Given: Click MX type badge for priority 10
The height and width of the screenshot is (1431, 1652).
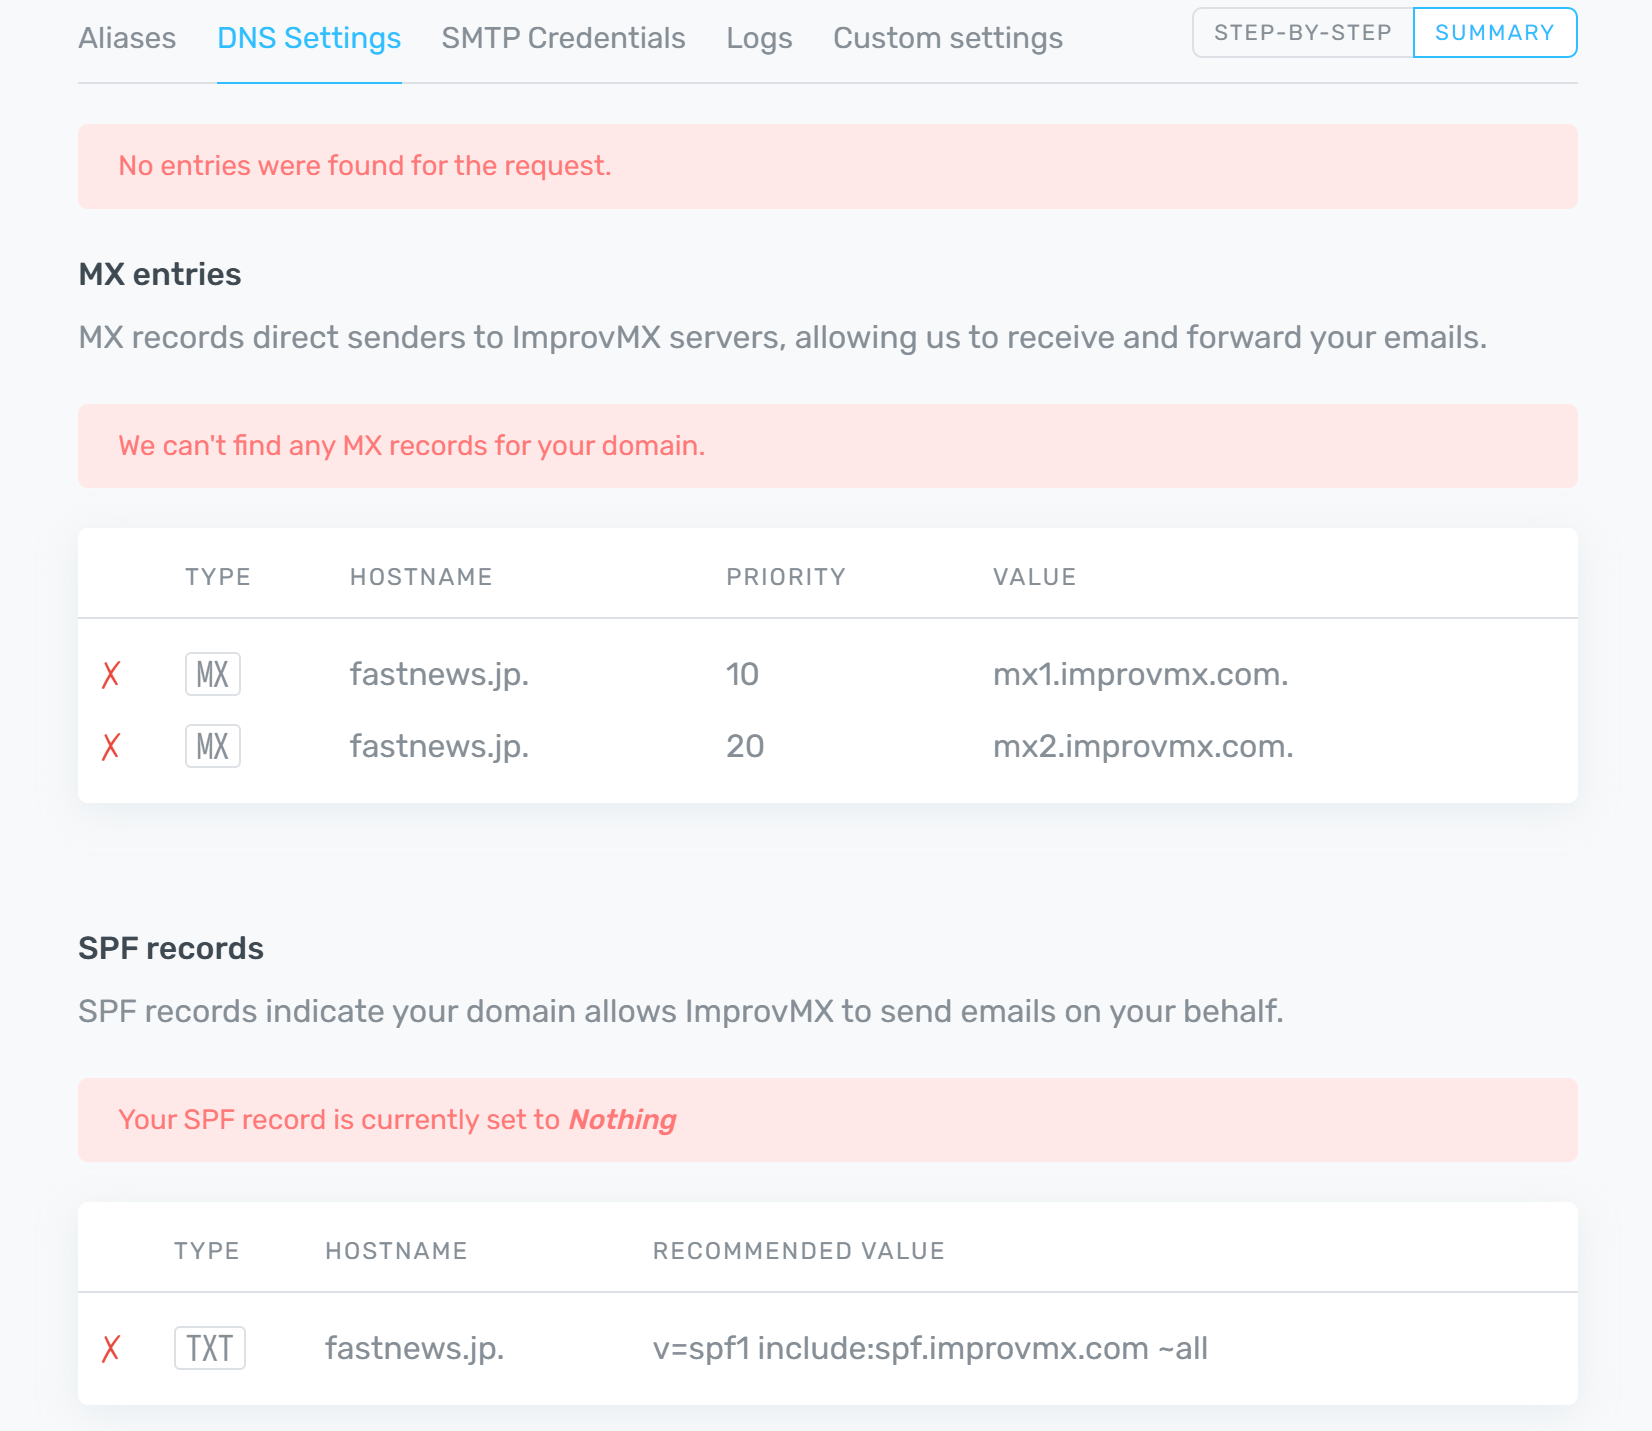Looking at the screenshot, I should pyautogui.click(x=213, y=674).
